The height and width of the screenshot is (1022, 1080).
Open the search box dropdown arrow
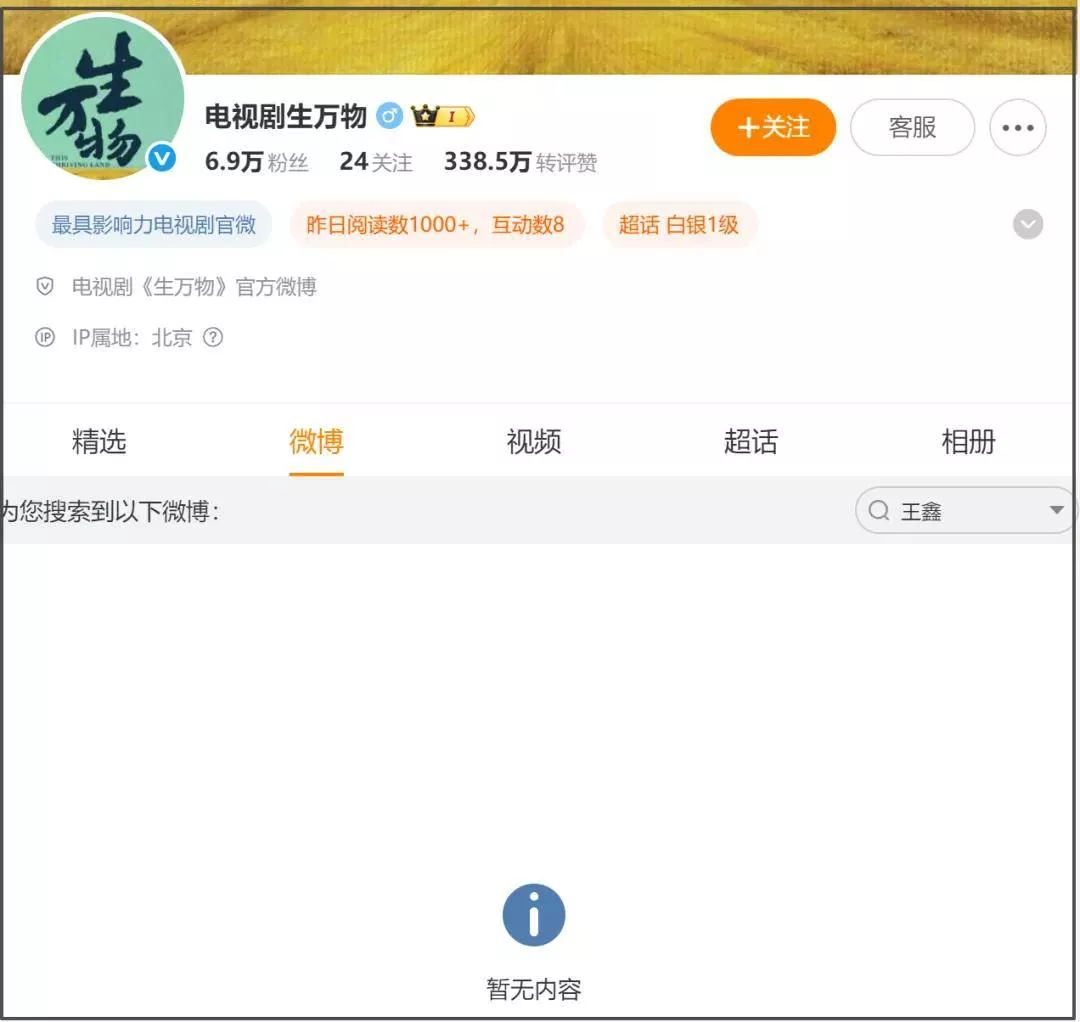[x=1056, y=511]
